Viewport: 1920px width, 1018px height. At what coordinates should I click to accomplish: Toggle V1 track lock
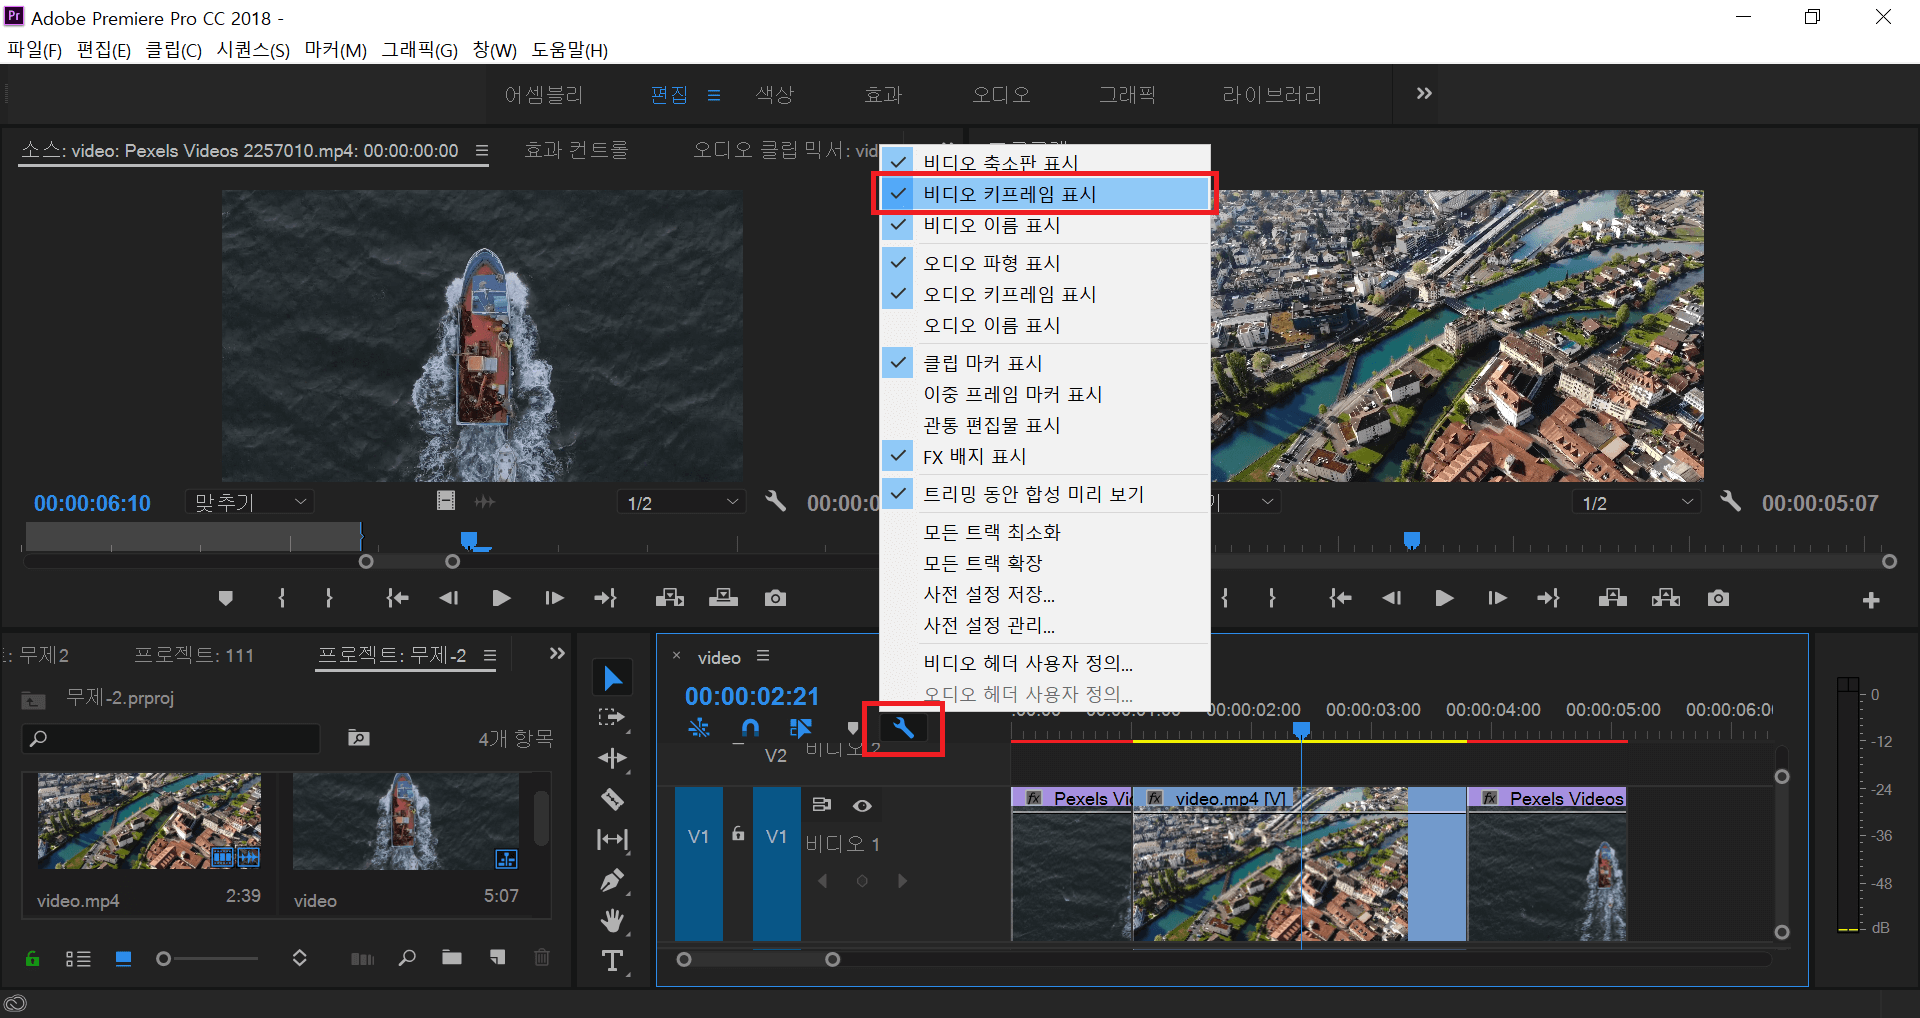(738, 834)
